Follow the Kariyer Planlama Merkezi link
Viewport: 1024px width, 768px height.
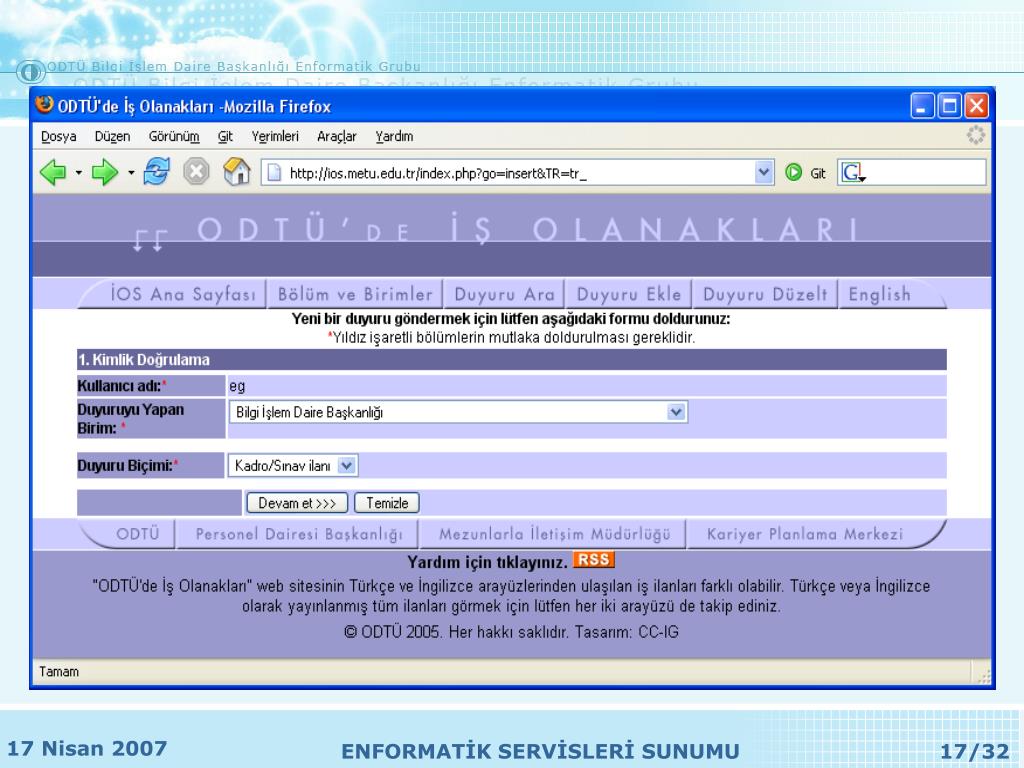[x=805, y=534]
